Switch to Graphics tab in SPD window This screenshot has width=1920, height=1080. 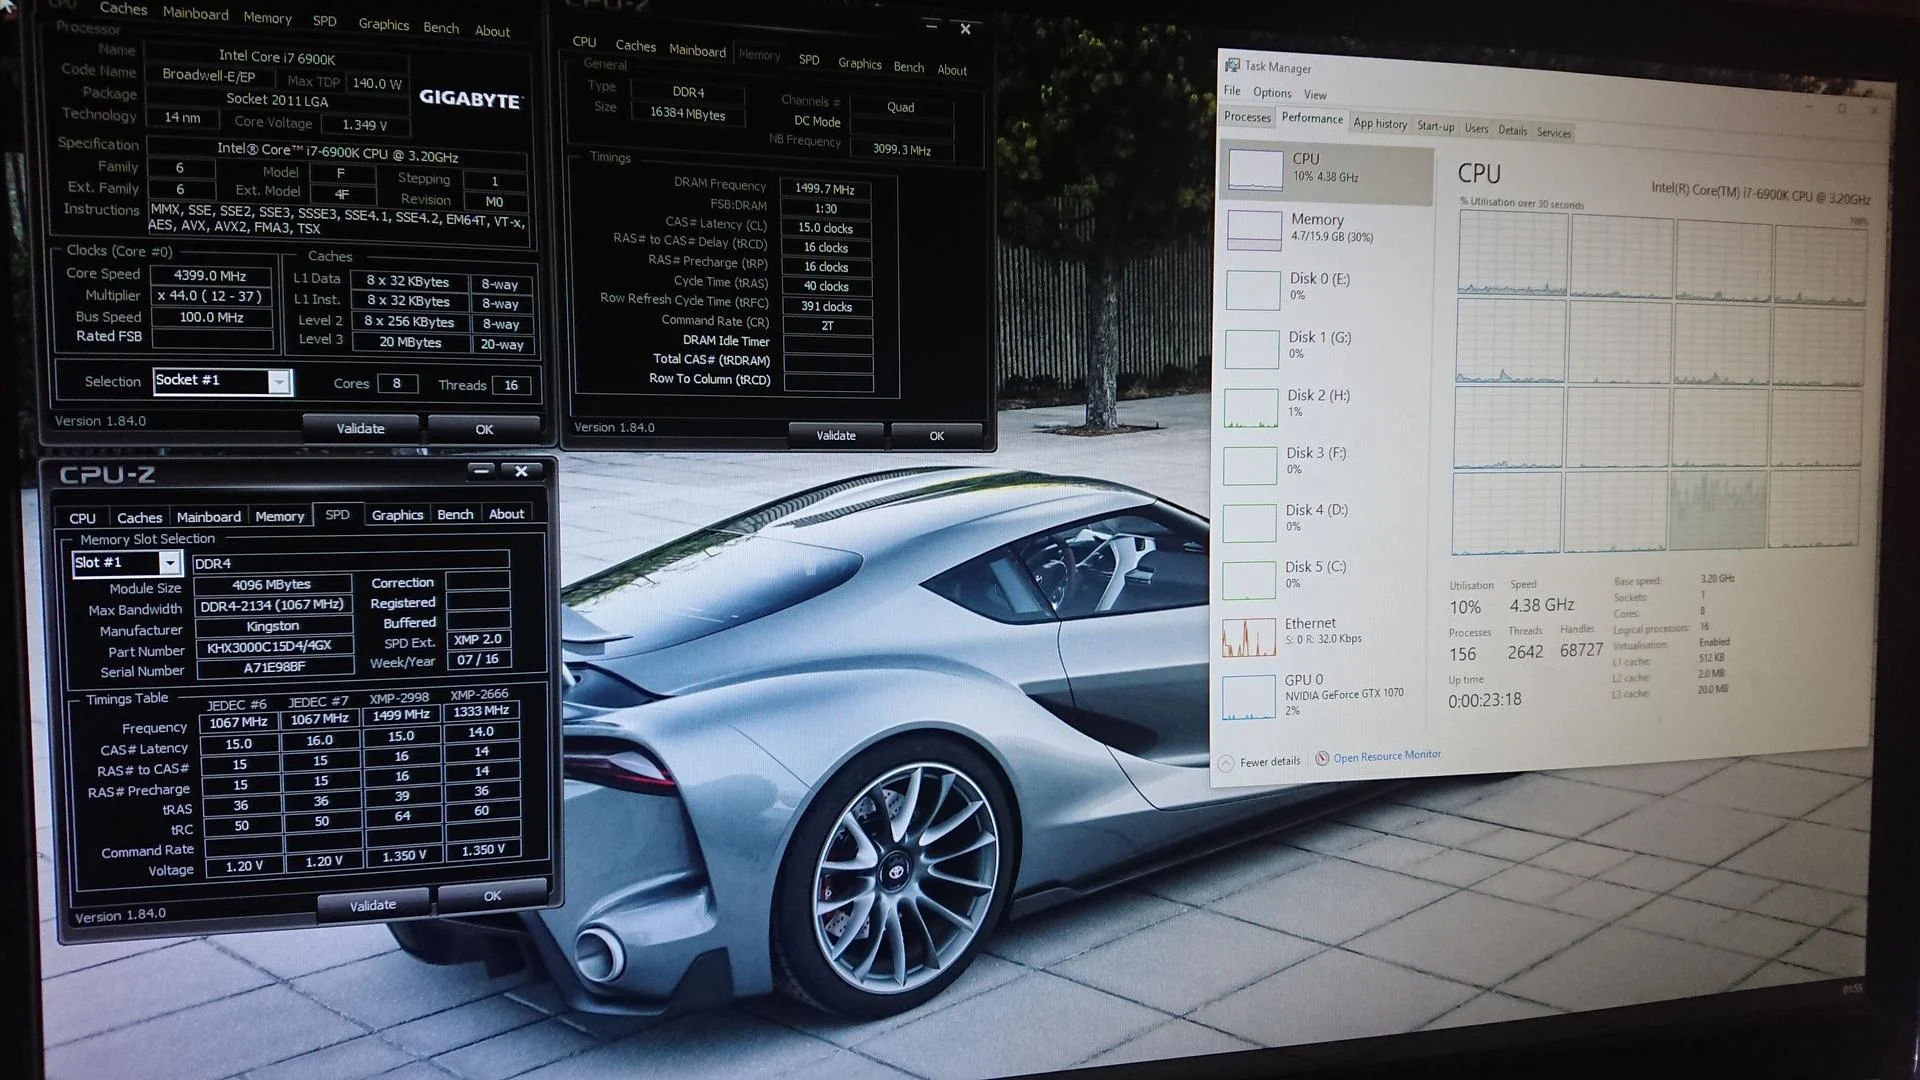397,515
